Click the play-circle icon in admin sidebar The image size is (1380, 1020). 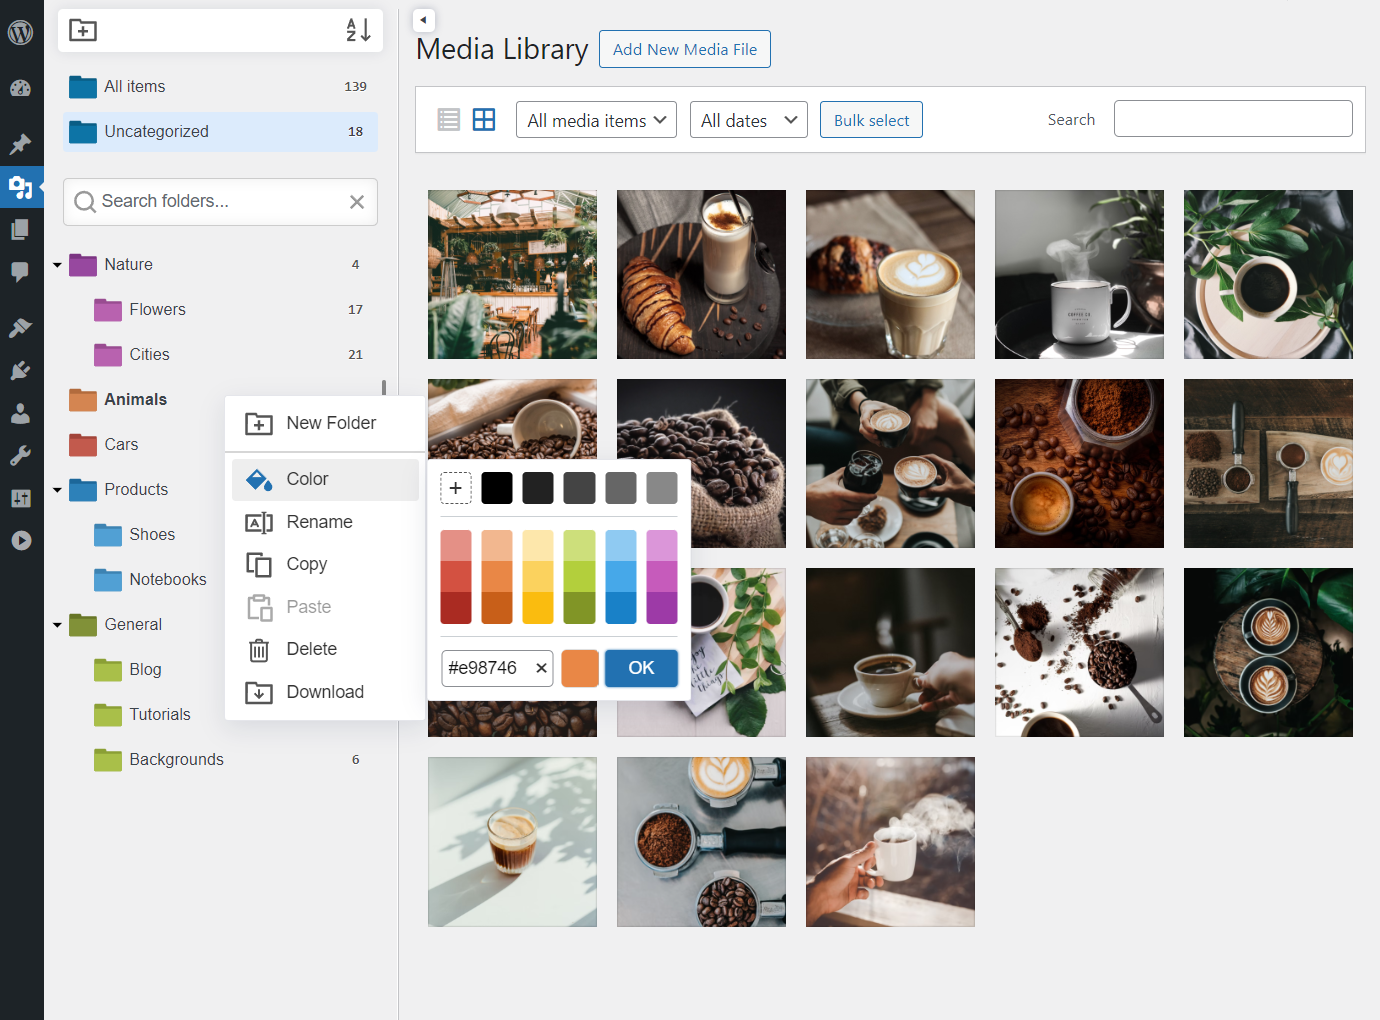[x=21, y=541]
